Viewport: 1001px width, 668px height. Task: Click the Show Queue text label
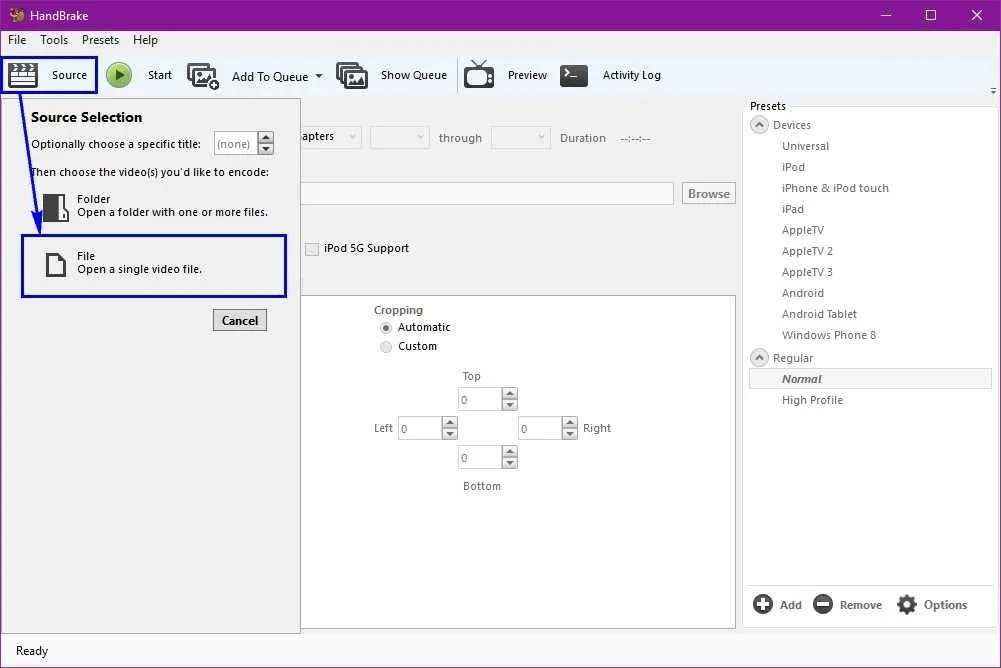(x=414, y=75)
